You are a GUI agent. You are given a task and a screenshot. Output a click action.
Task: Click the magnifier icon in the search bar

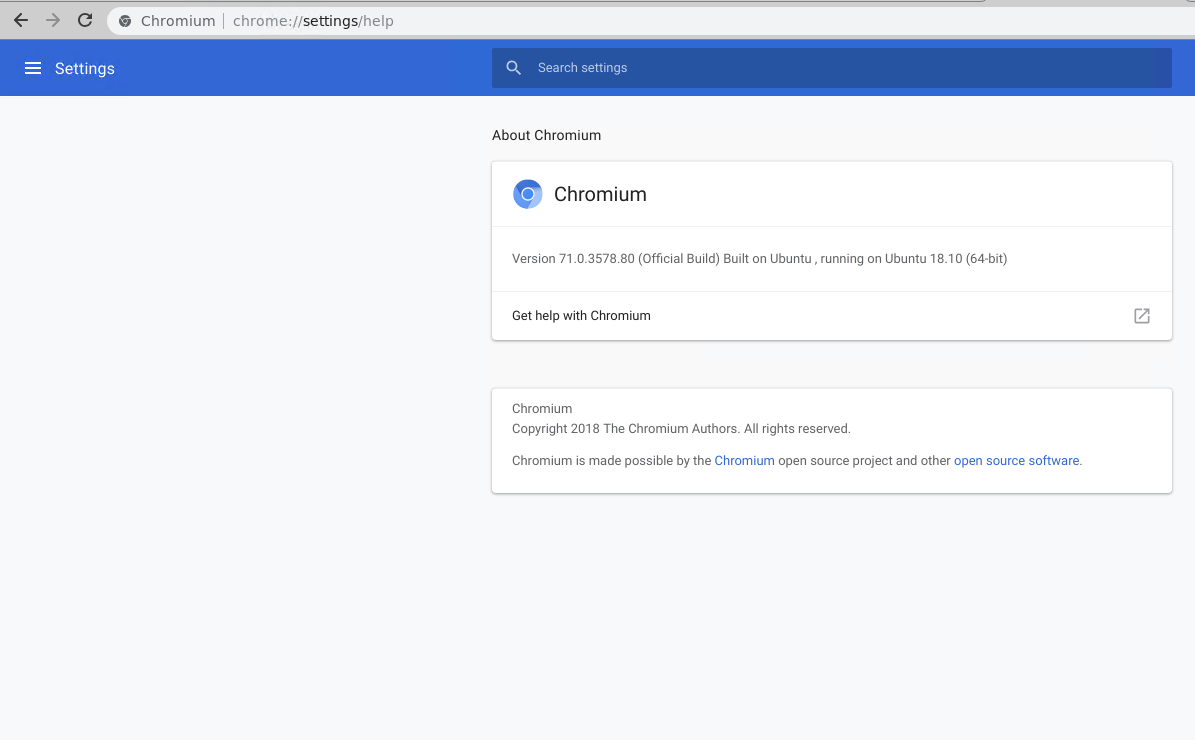click(514, 68)
